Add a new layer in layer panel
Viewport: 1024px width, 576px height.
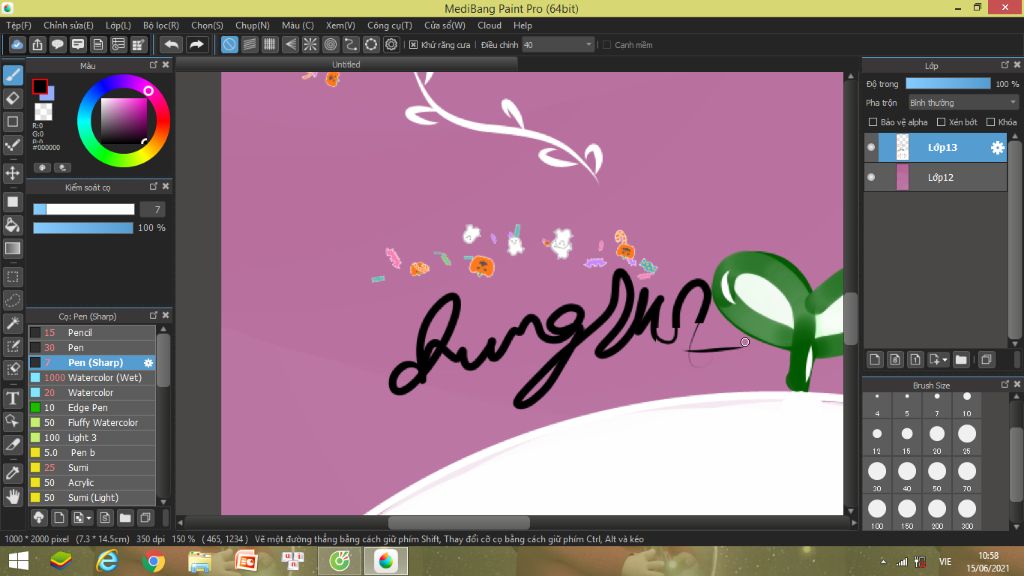[875, 359]
